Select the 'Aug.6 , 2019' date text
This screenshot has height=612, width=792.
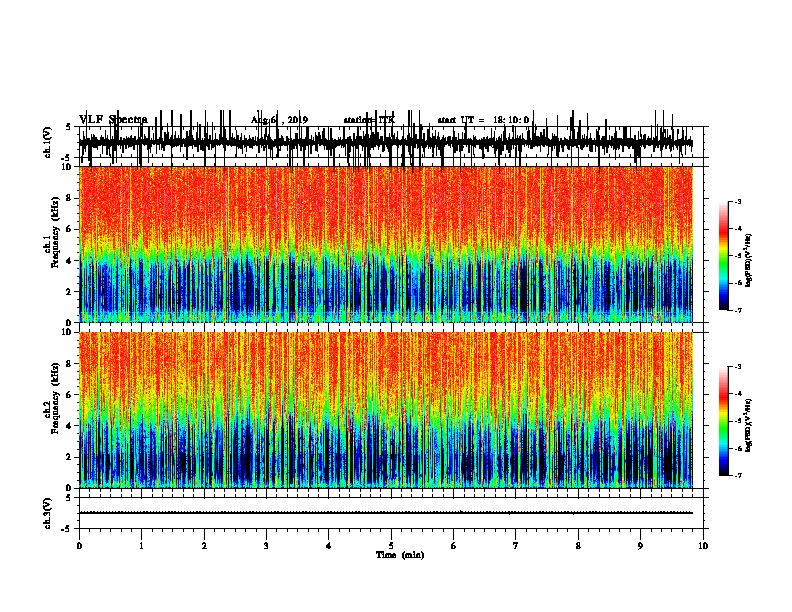[x=279, y=120]
